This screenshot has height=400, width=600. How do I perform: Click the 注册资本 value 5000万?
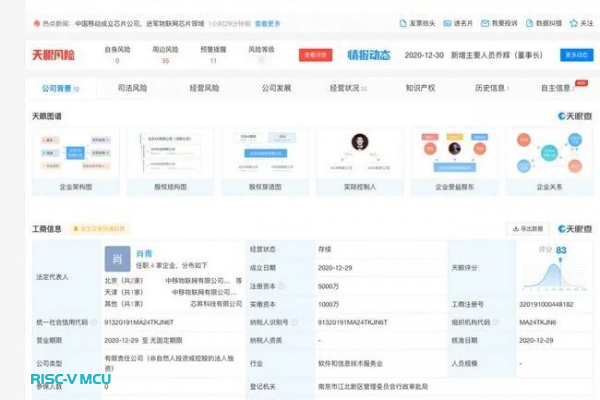click(x=328, y=286)
